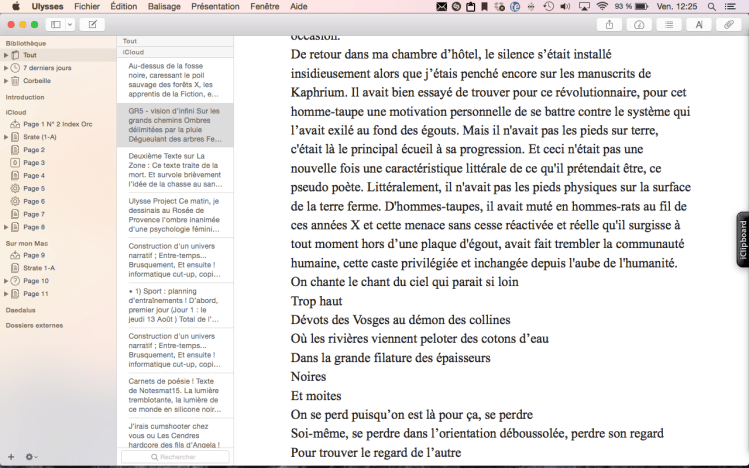The height and width of the screenshot is (468, 749).
Task: Click the add group plus icon
Action: pyautogui.click(x=11, y=457)
